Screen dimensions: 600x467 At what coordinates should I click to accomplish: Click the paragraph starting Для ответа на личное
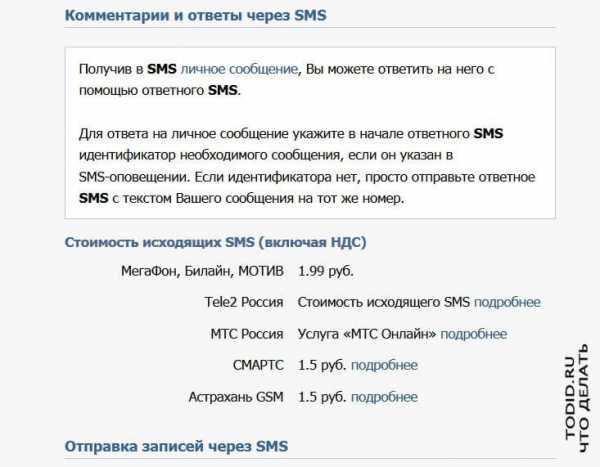(307, 166)
